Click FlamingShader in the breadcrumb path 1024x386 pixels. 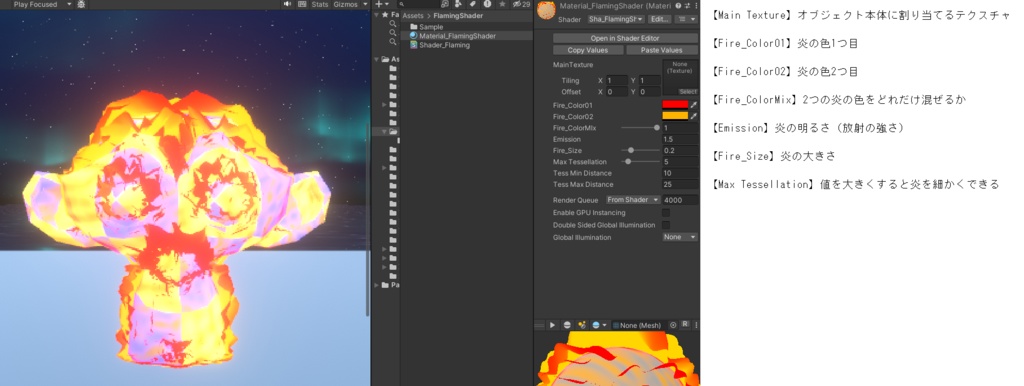(458, 15)
